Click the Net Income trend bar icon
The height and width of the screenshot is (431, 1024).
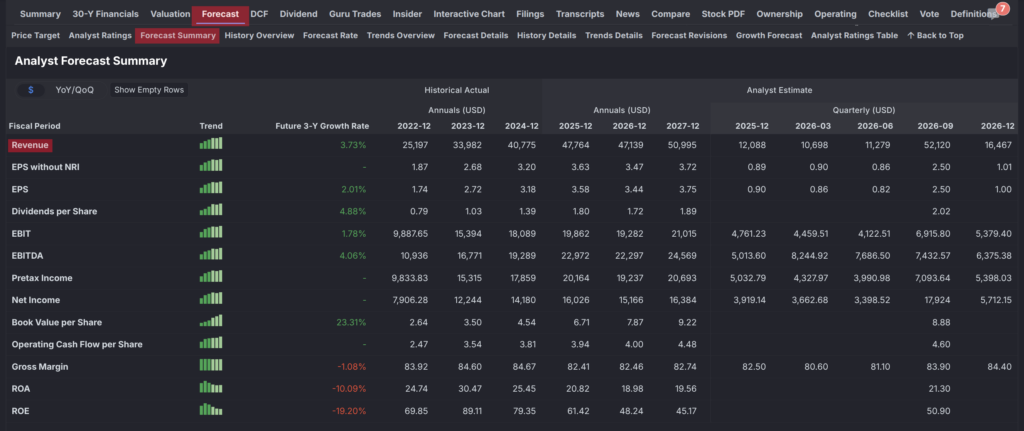[x=211, y=300]
